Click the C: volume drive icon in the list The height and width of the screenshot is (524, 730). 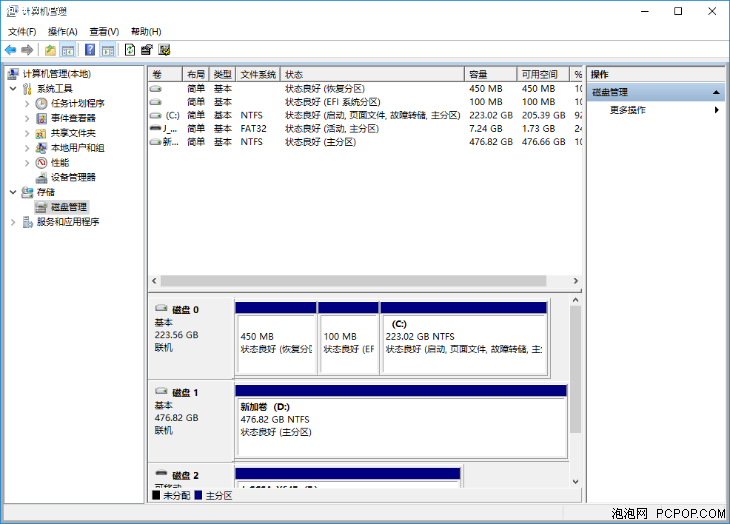click(x=155, y=115)
